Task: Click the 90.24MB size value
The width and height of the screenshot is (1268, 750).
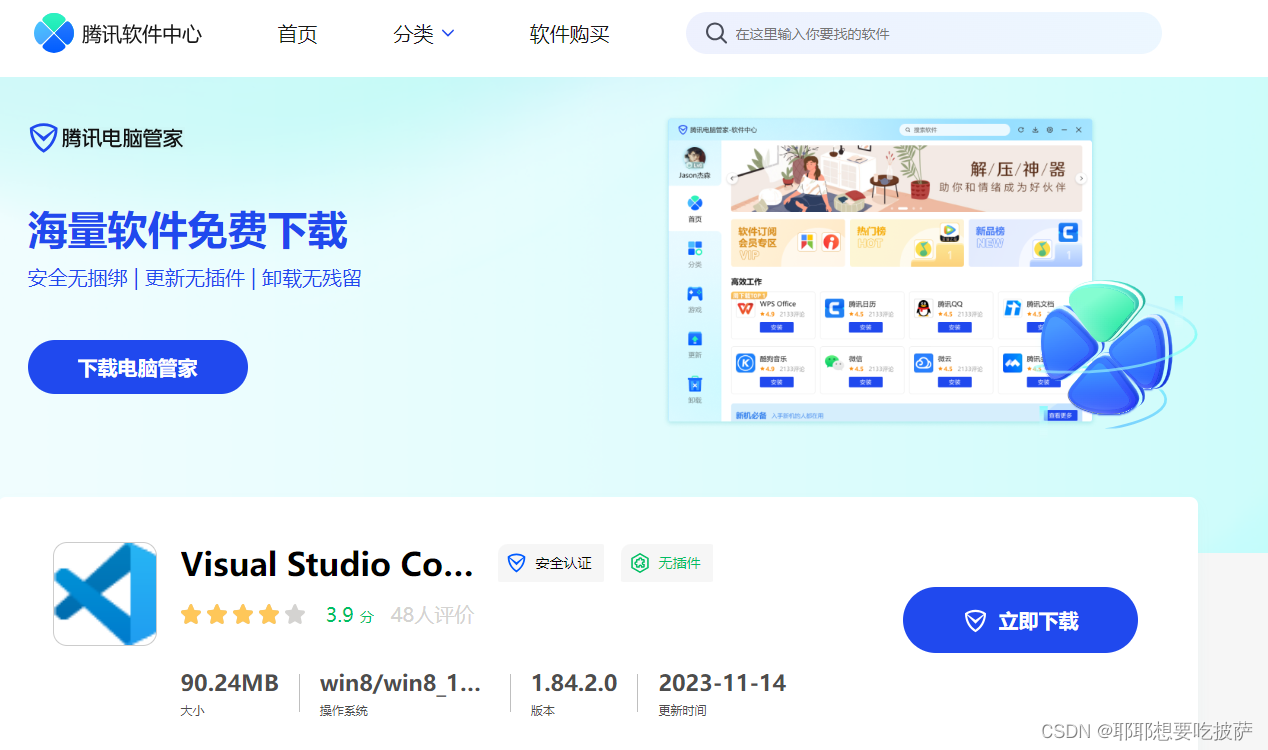Action: (230, 684)
